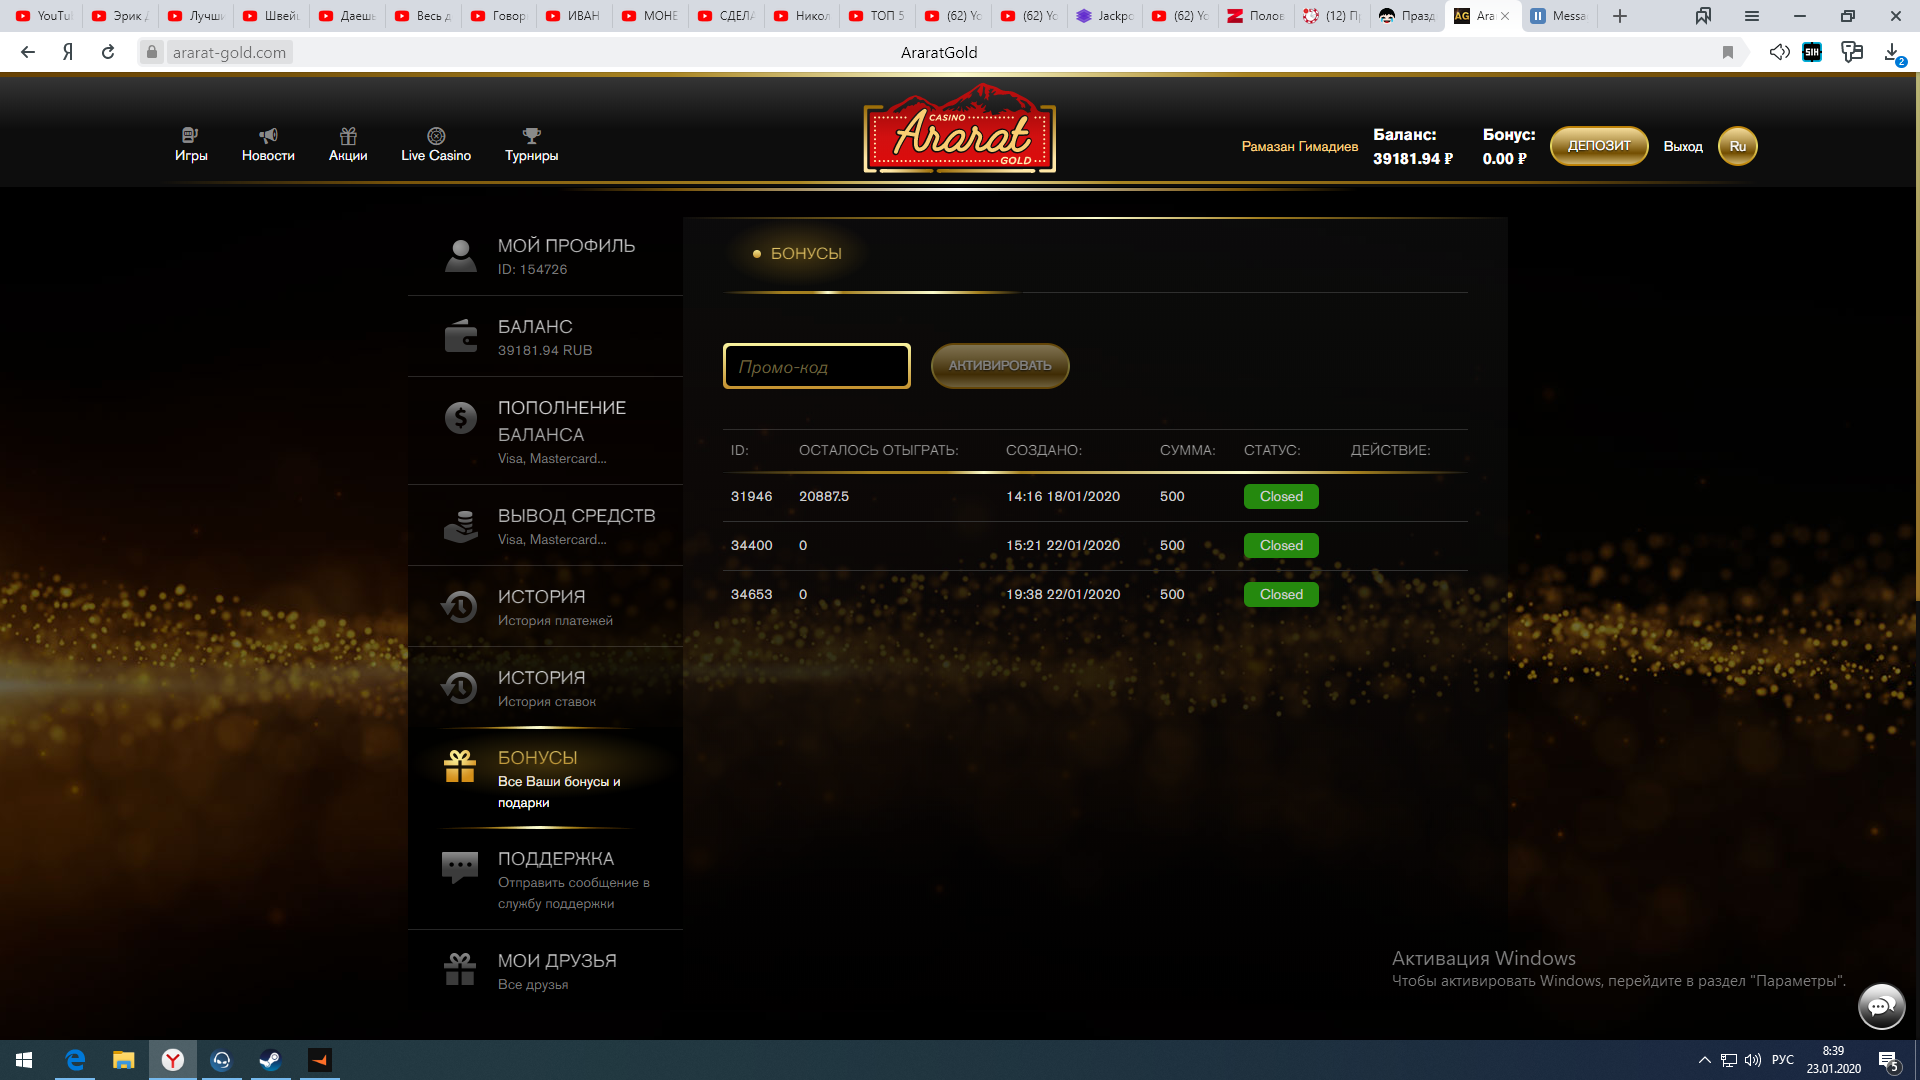Open Акции gift icon in header
Viewport: 1920px width, 1080px height.
coord(348,136)
